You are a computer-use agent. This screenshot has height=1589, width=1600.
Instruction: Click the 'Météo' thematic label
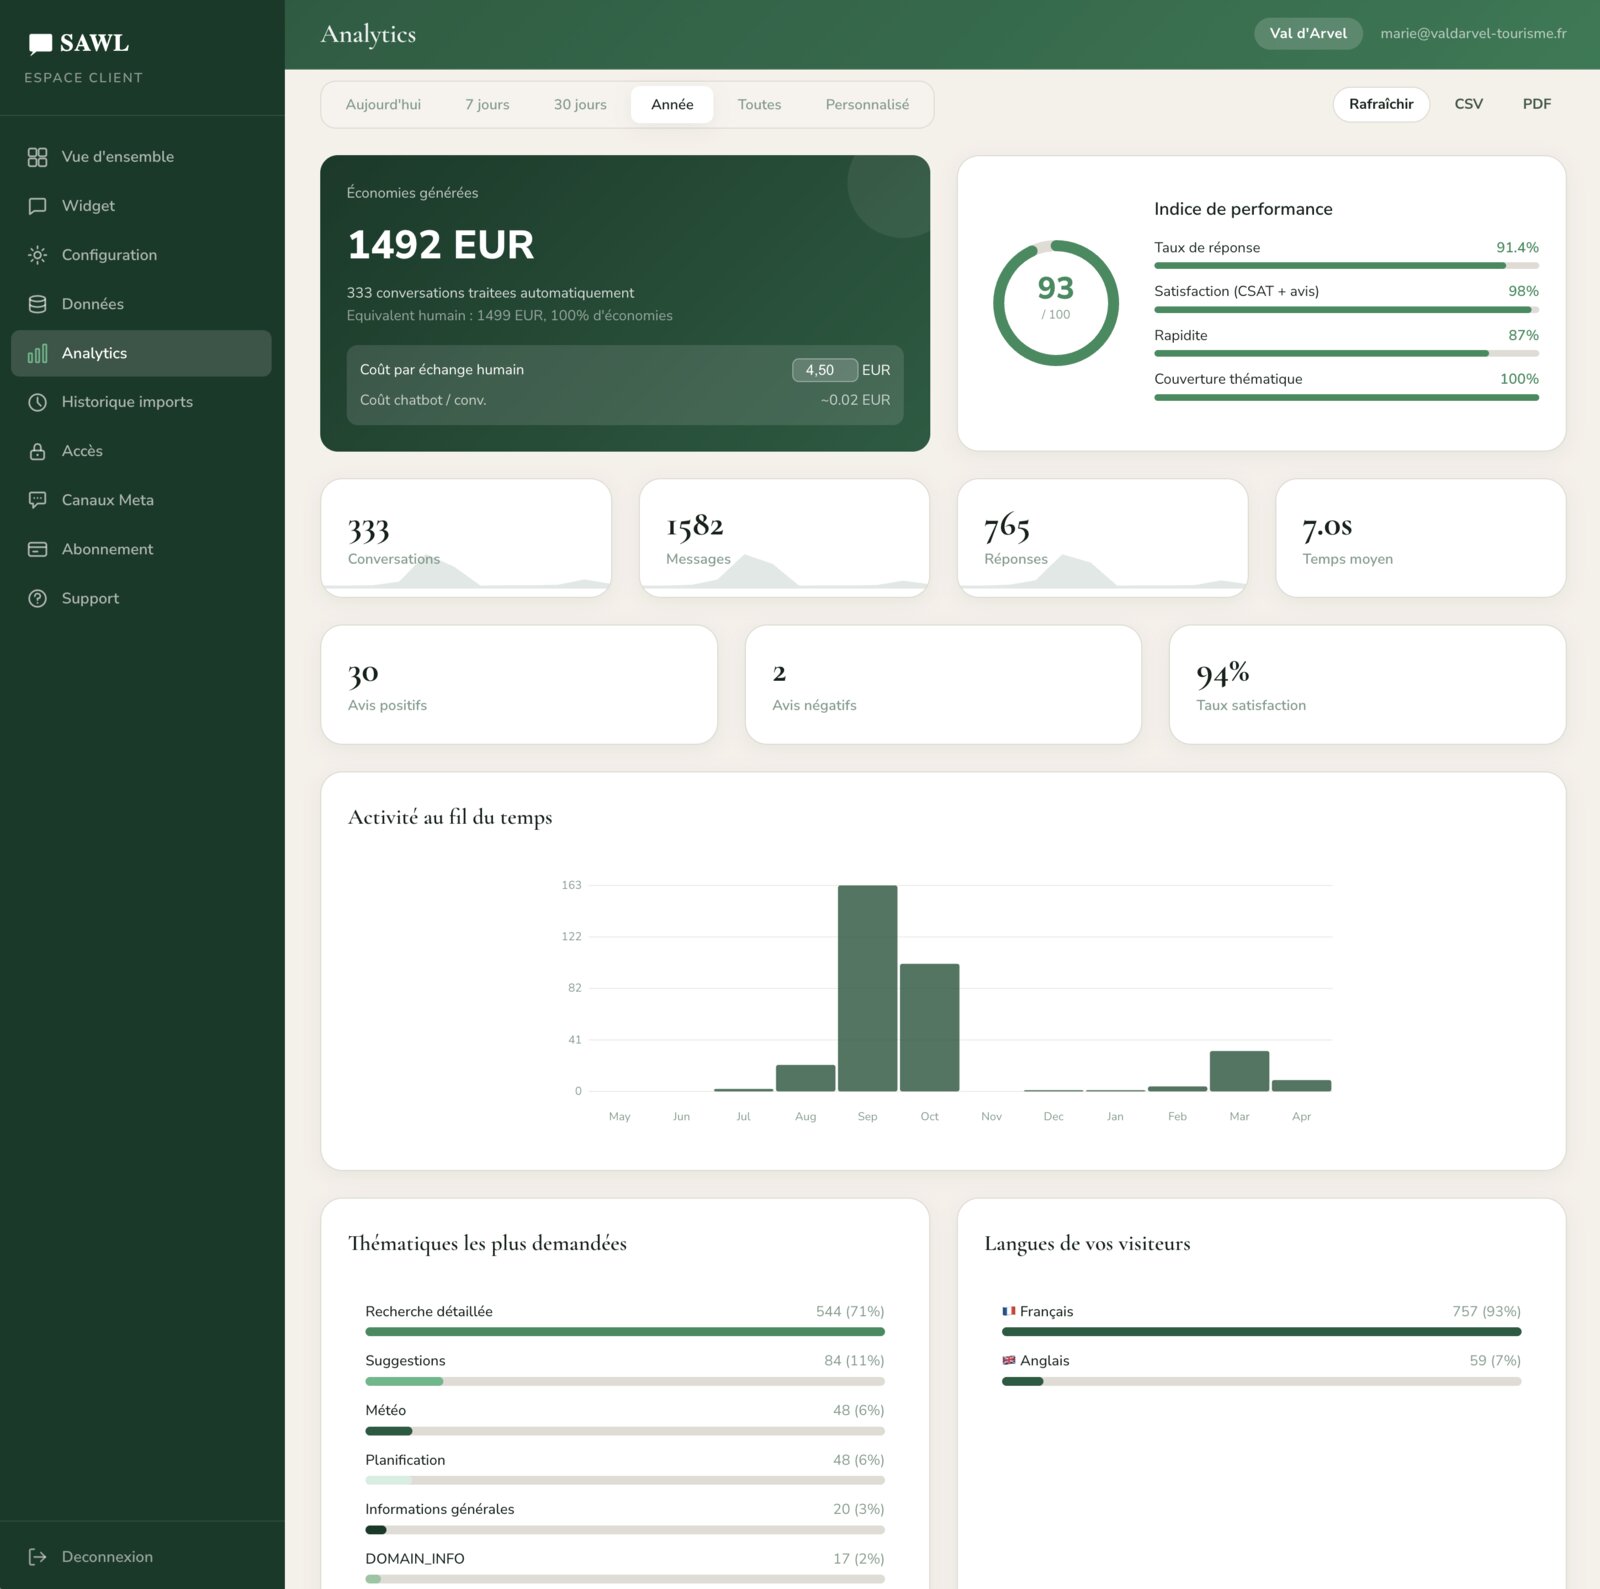click(386, 1410)
